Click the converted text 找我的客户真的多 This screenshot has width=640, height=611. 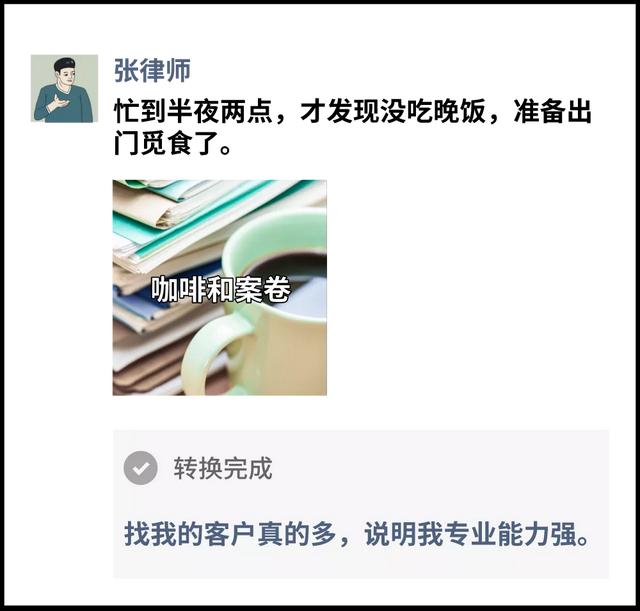tap(230, 534)
